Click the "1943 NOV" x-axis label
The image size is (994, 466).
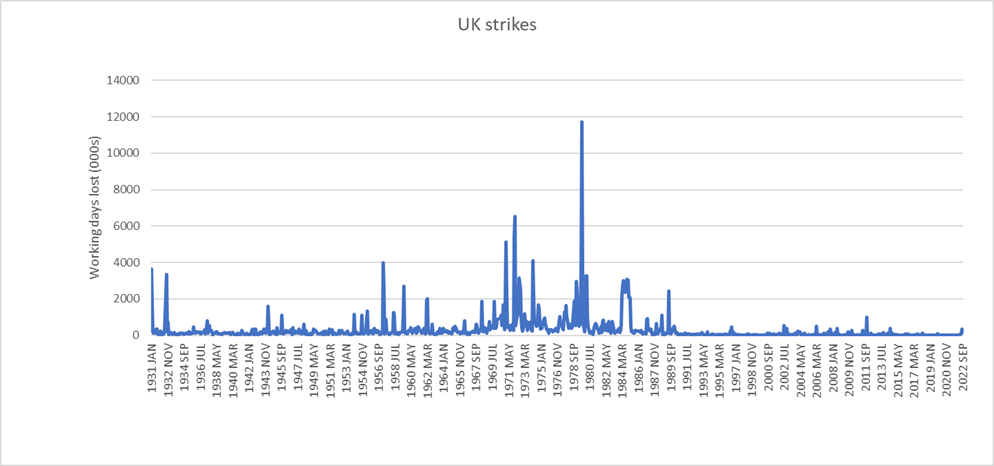pyautogui.click(x=266, y=368)
